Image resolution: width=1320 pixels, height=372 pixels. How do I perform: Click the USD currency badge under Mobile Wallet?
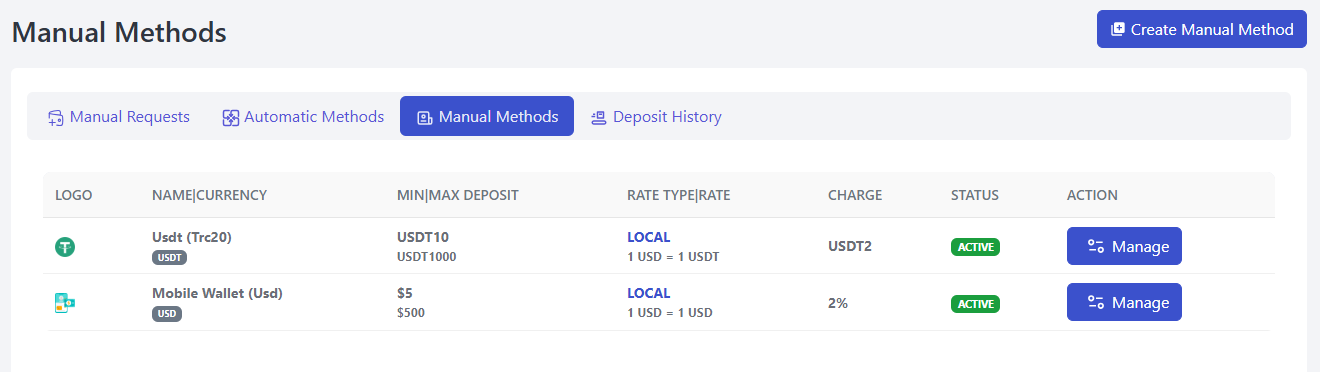pyautogui.click(x=167, y=313)
